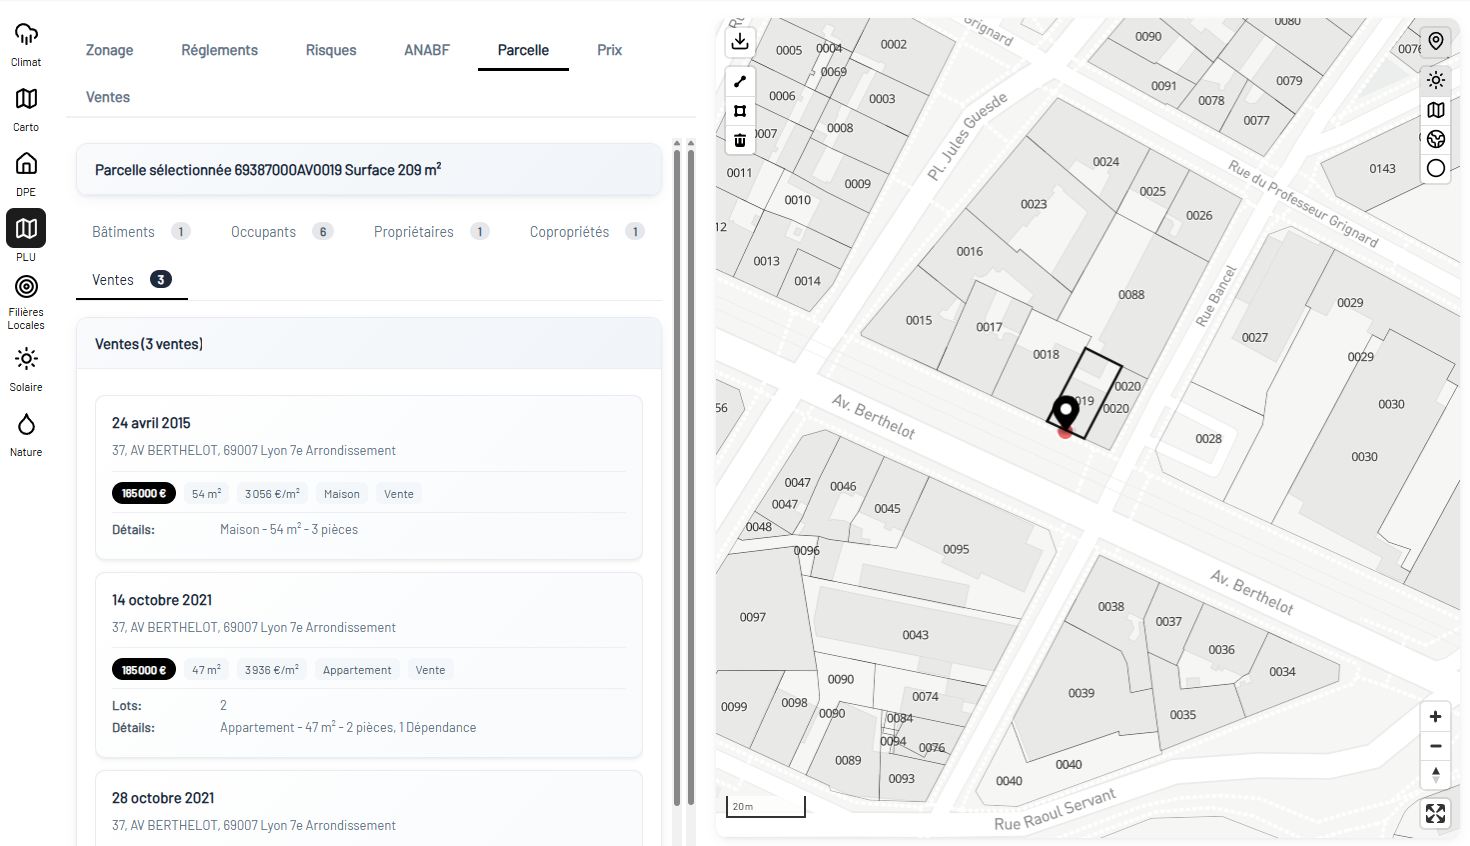This screenshot has width=1470, height=846.
Task: Click the trash icon to delete drawings
Action: 740,140
